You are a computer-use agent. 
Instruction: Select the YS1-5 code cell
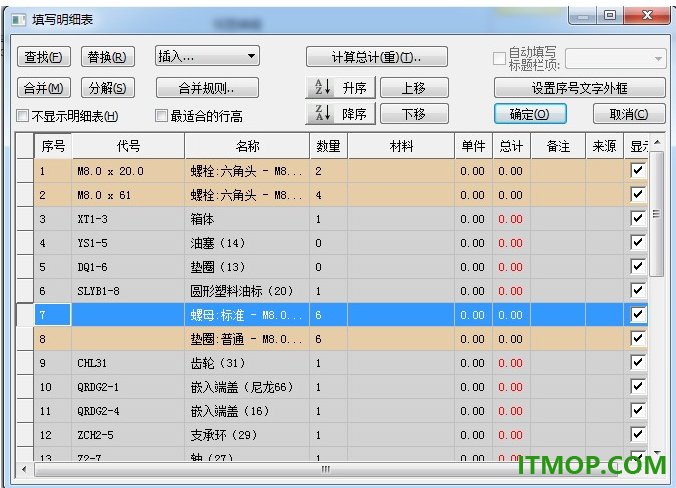[x=128, y=243]
